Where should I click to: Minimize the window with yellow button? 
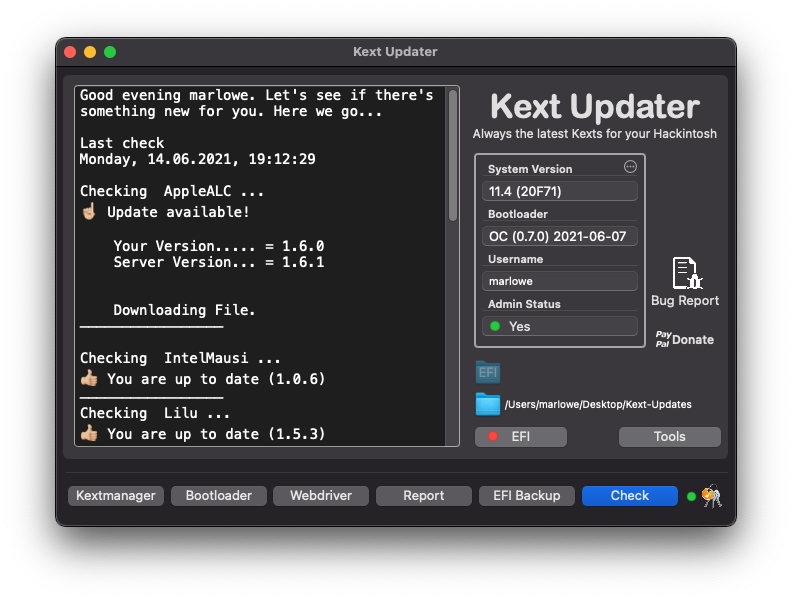90,52
